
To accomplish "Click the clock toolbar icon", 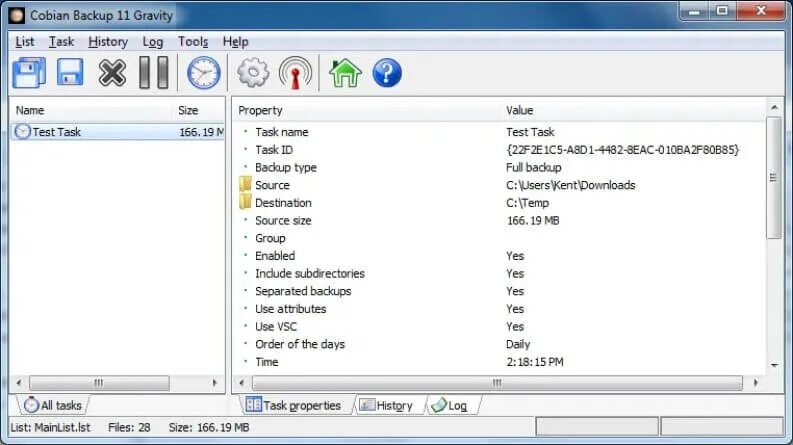I will coord(203,73).
